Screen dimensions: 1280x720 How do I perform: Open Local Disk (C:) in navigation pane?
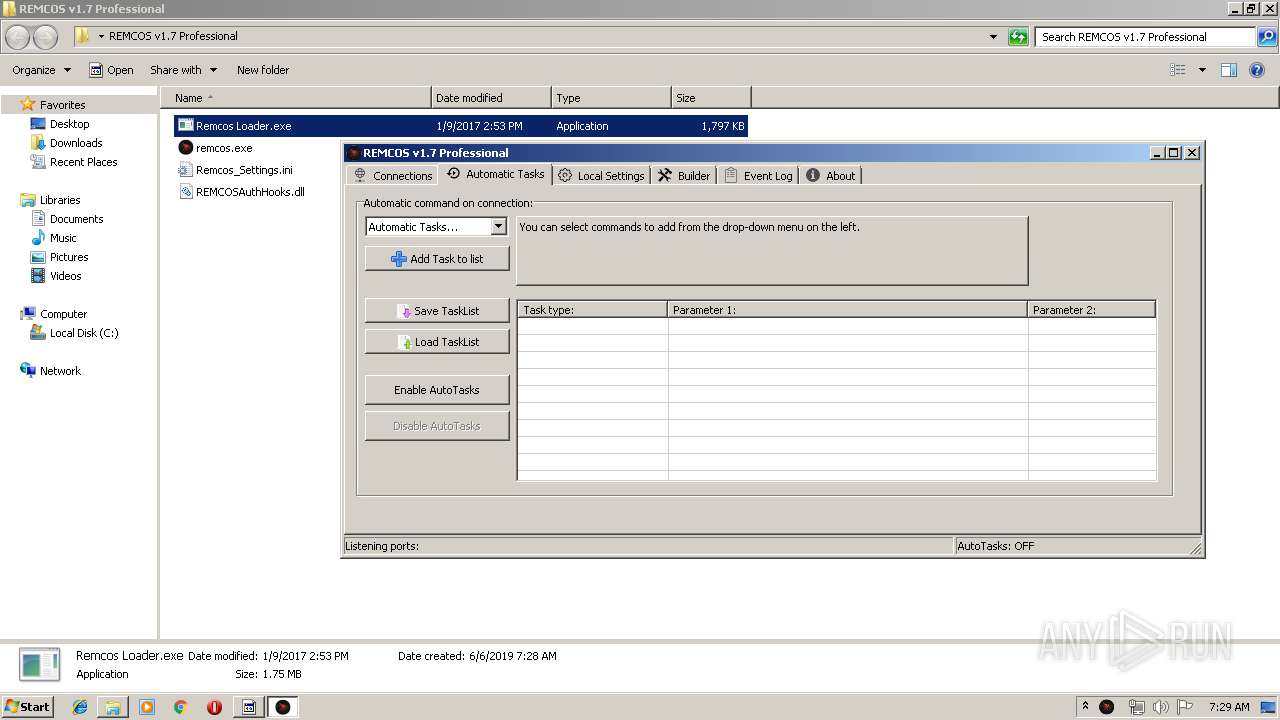(x=84, y=333)
